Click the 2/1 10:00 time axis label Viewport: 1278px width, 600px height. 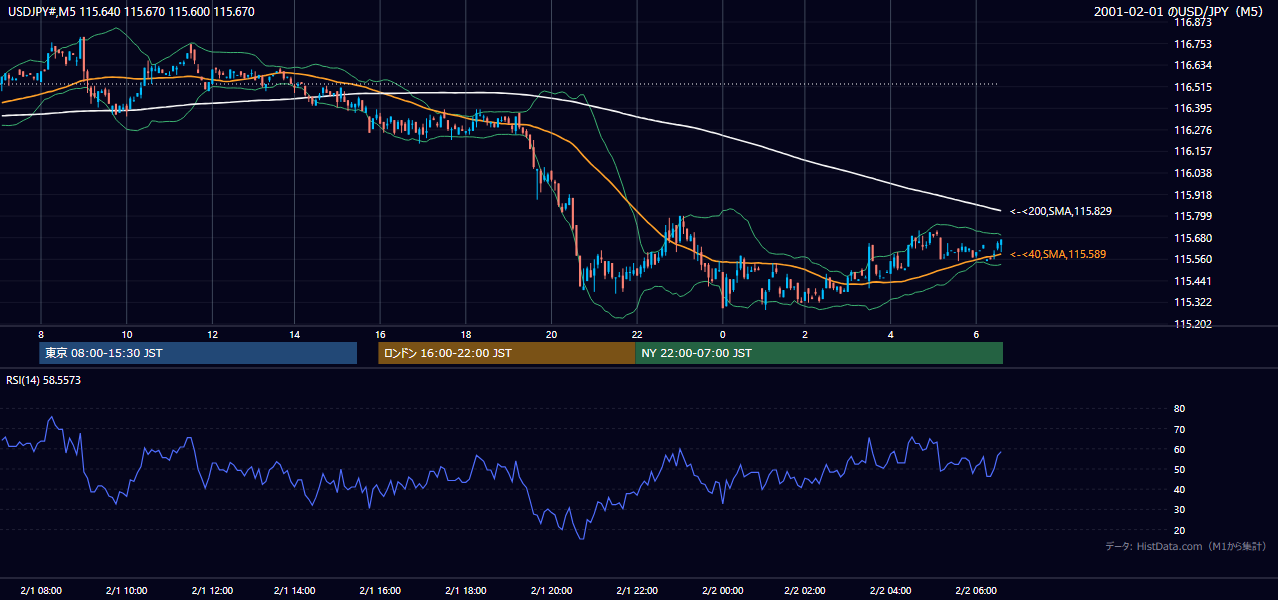pos(126,591)
